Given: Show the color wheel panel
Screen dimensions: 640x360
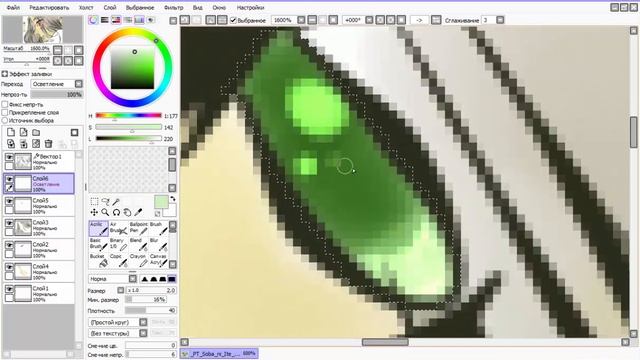Looking at the screenshot, I should (x=93, y=20).
